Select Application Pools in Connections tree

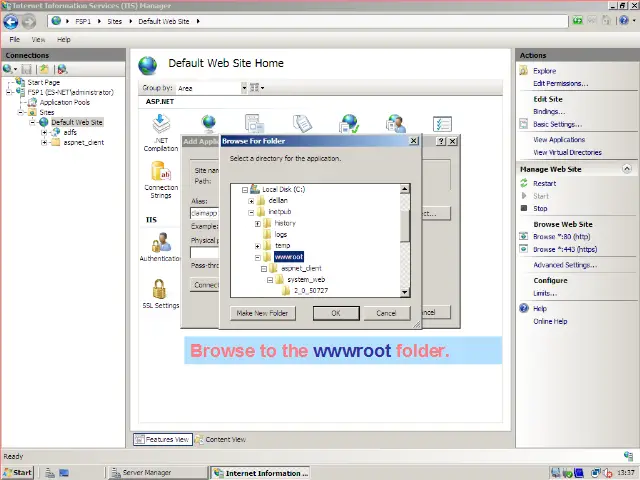point(64,102)
